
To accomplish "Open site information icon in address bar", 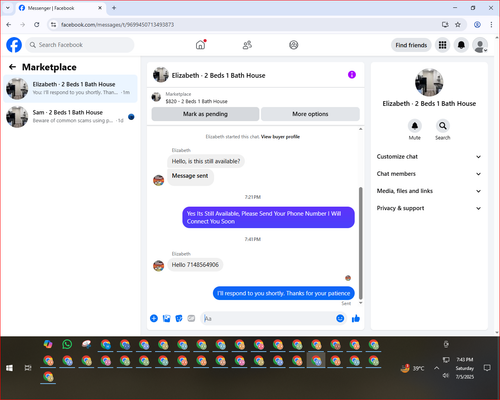I will click(53, 25).
